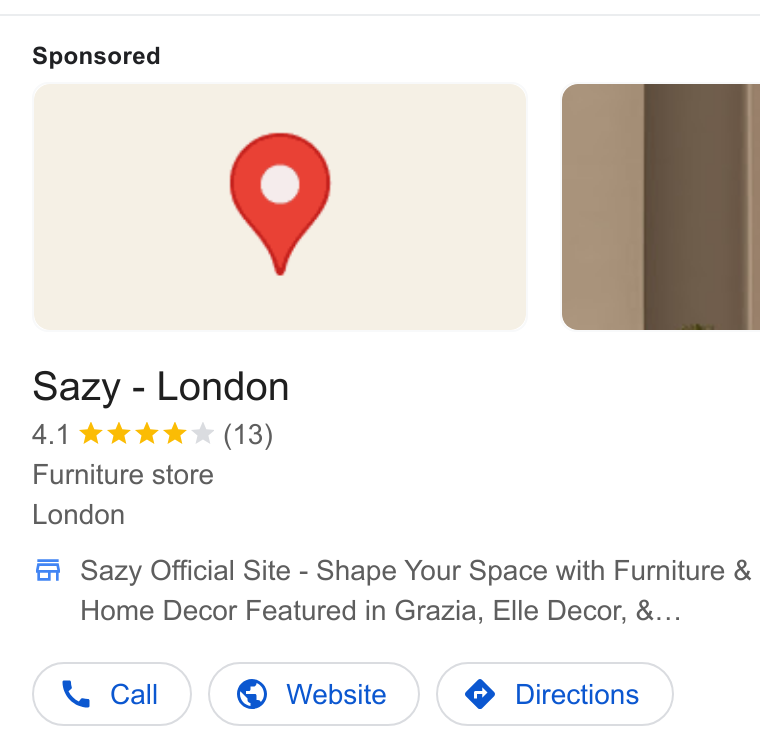The height and width of the screenshot is (750, 760).
Task: Get Directions to Sazy London
Action: (x=554, y=694)
